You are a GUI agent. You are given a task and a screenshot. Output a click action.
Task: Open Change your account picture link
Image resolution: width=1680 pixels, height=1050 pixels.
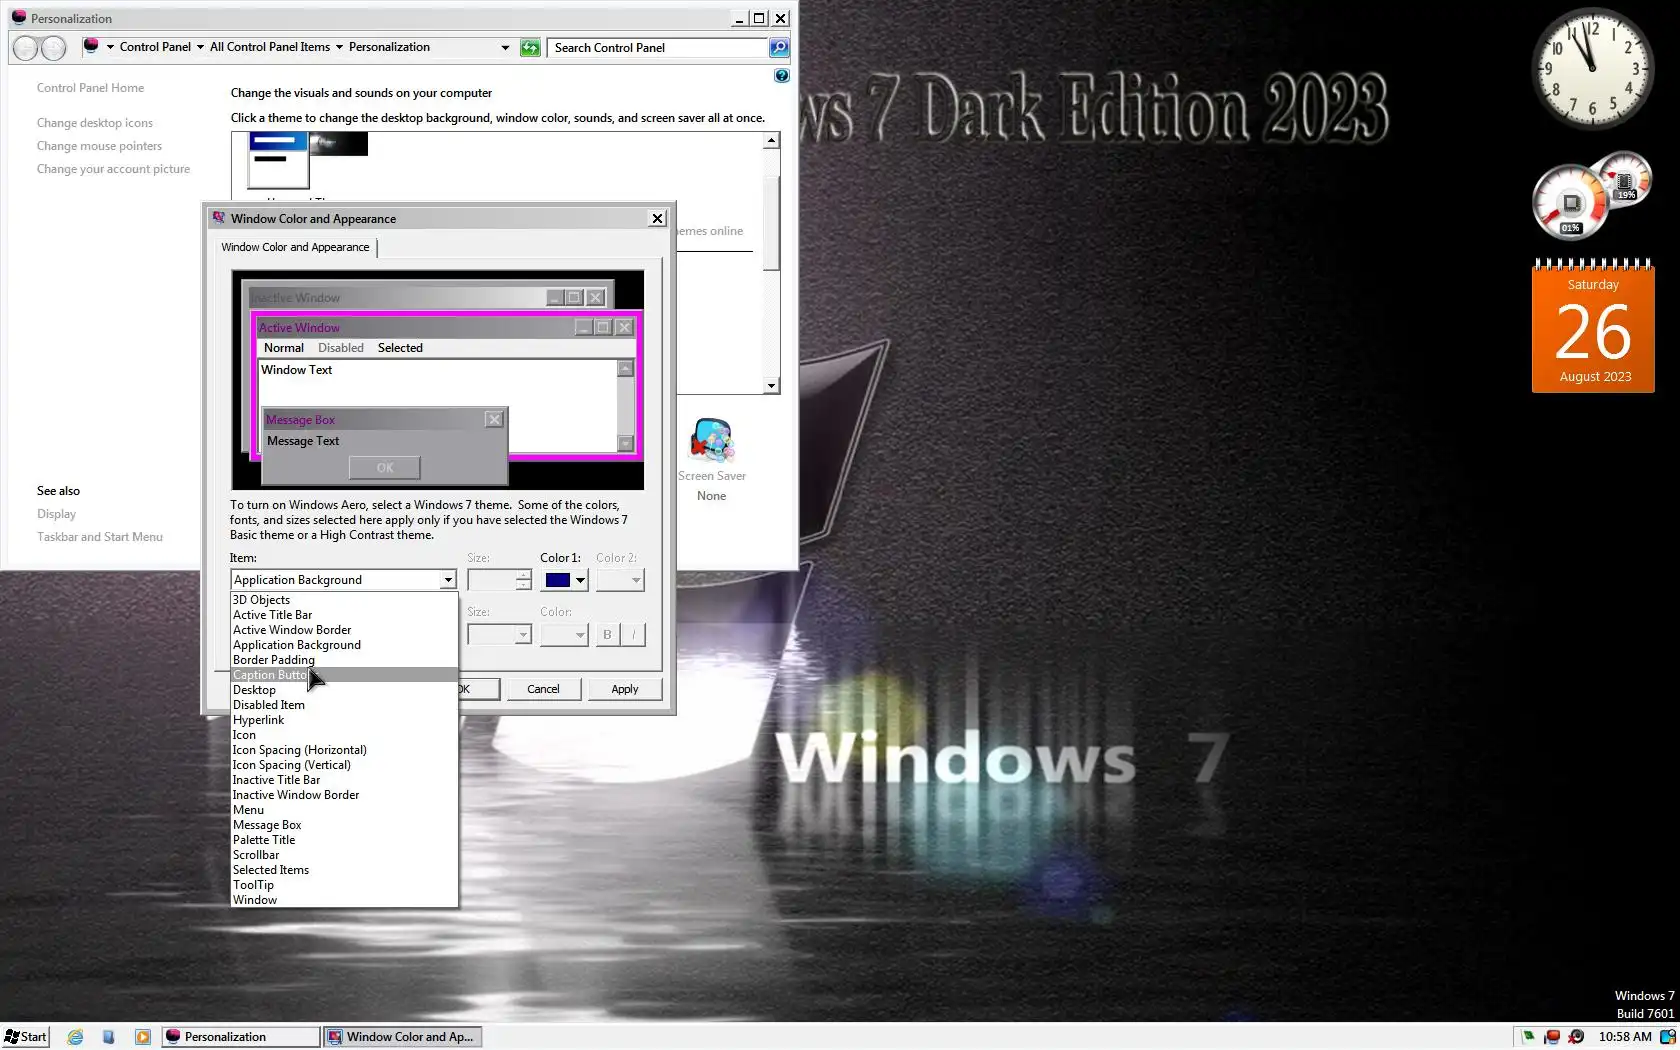pos(113,169)
